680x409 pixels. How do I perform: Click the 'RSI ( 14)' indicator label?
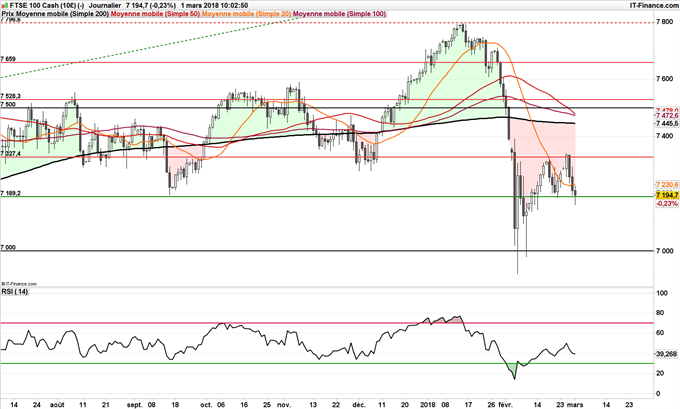pos(15,291)
